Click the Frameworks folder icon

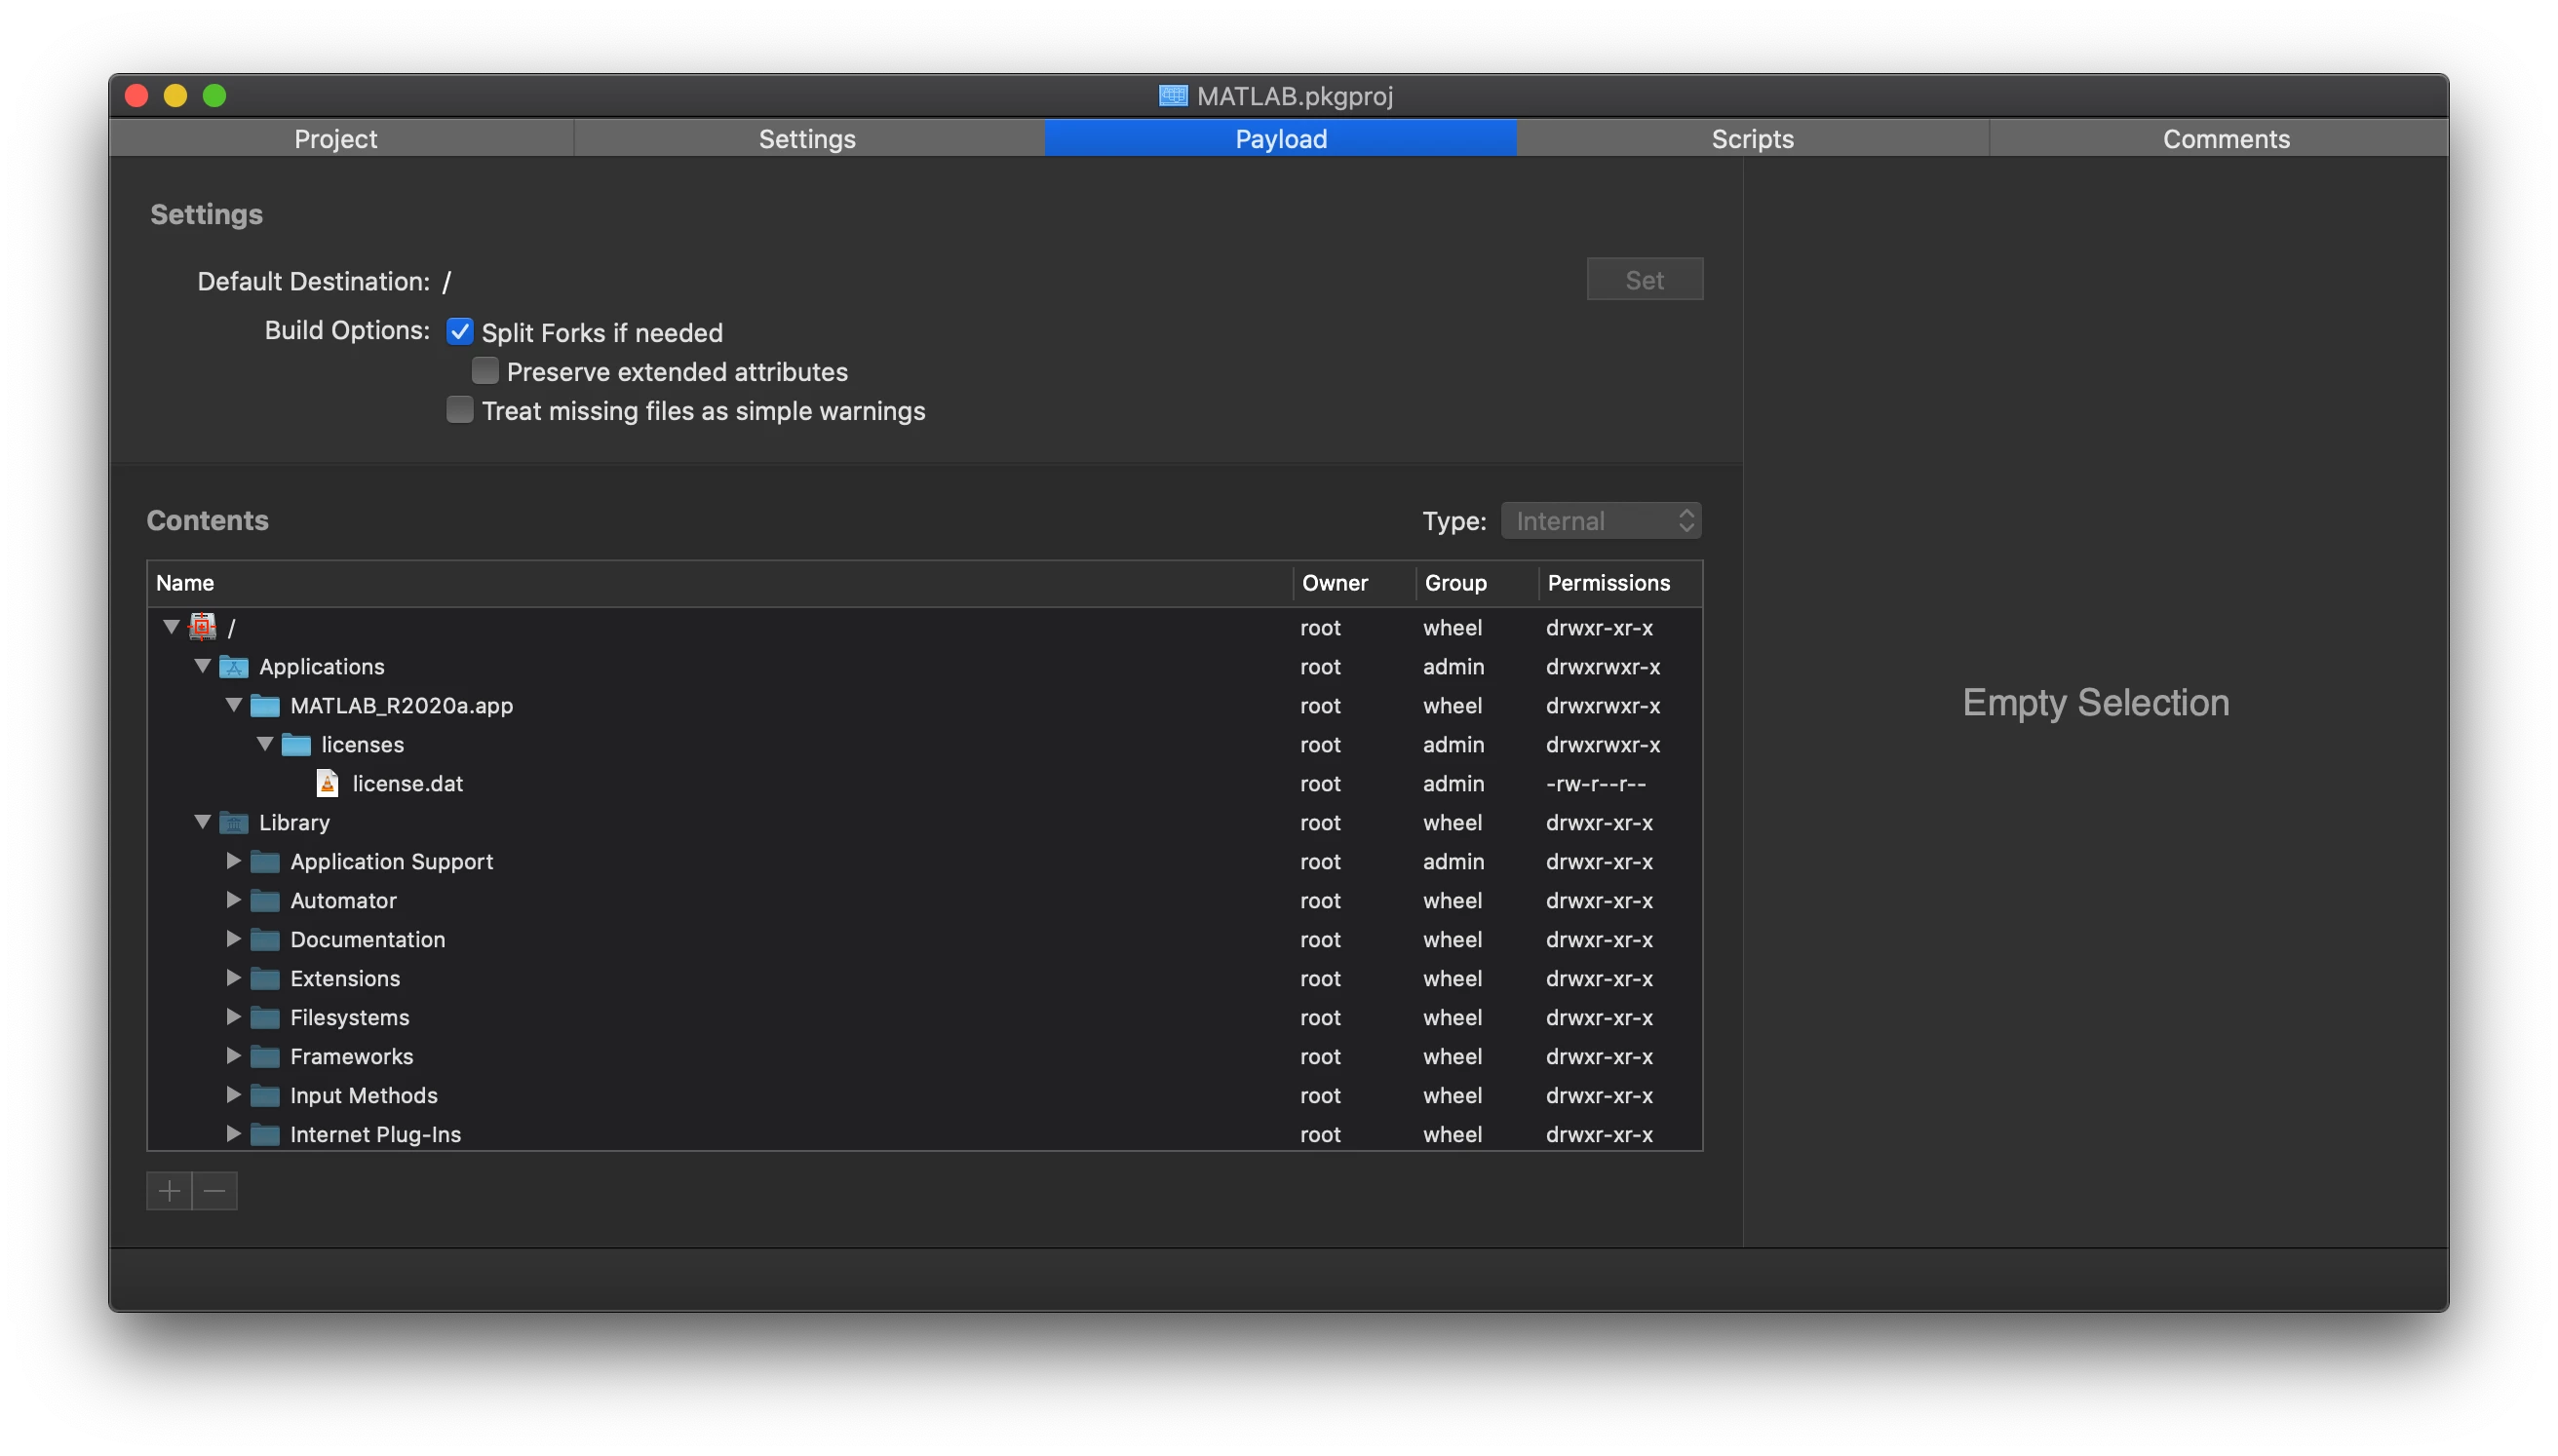click(265, 1056)
